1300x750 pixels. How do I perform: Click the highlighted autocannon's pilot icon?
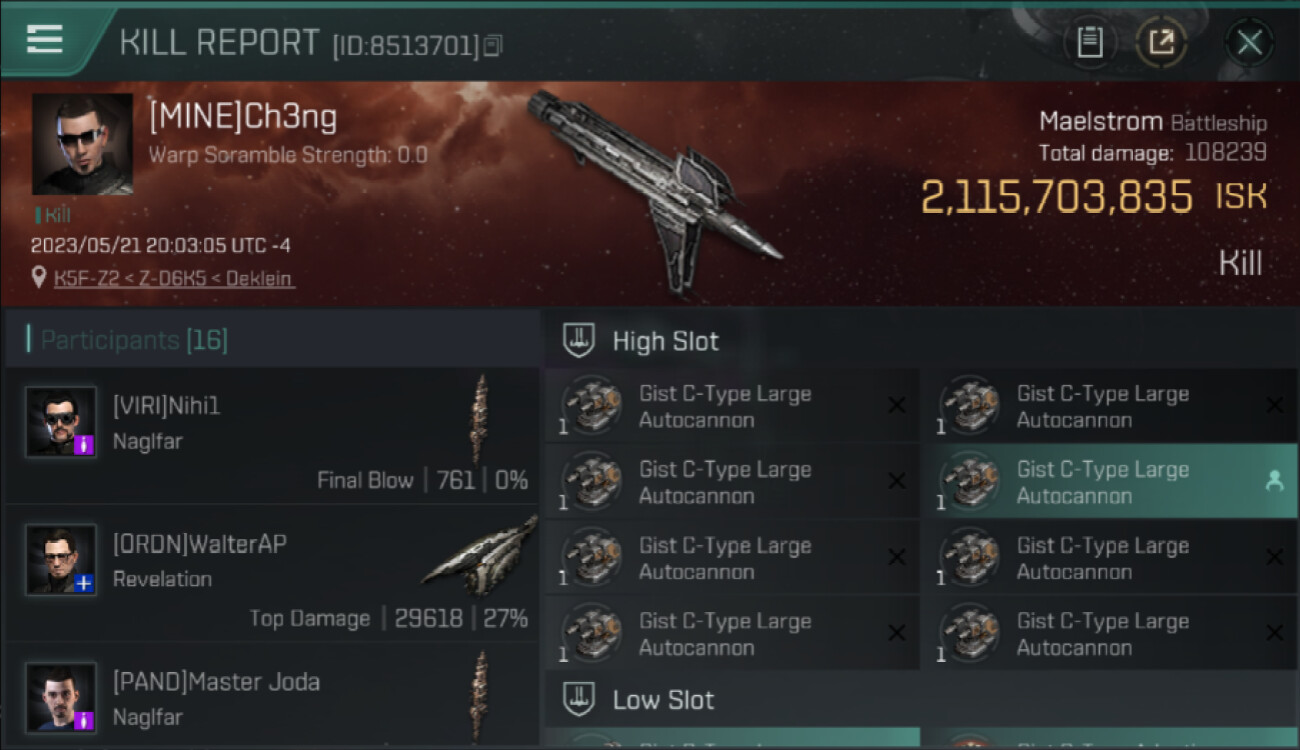(1274, 481)
